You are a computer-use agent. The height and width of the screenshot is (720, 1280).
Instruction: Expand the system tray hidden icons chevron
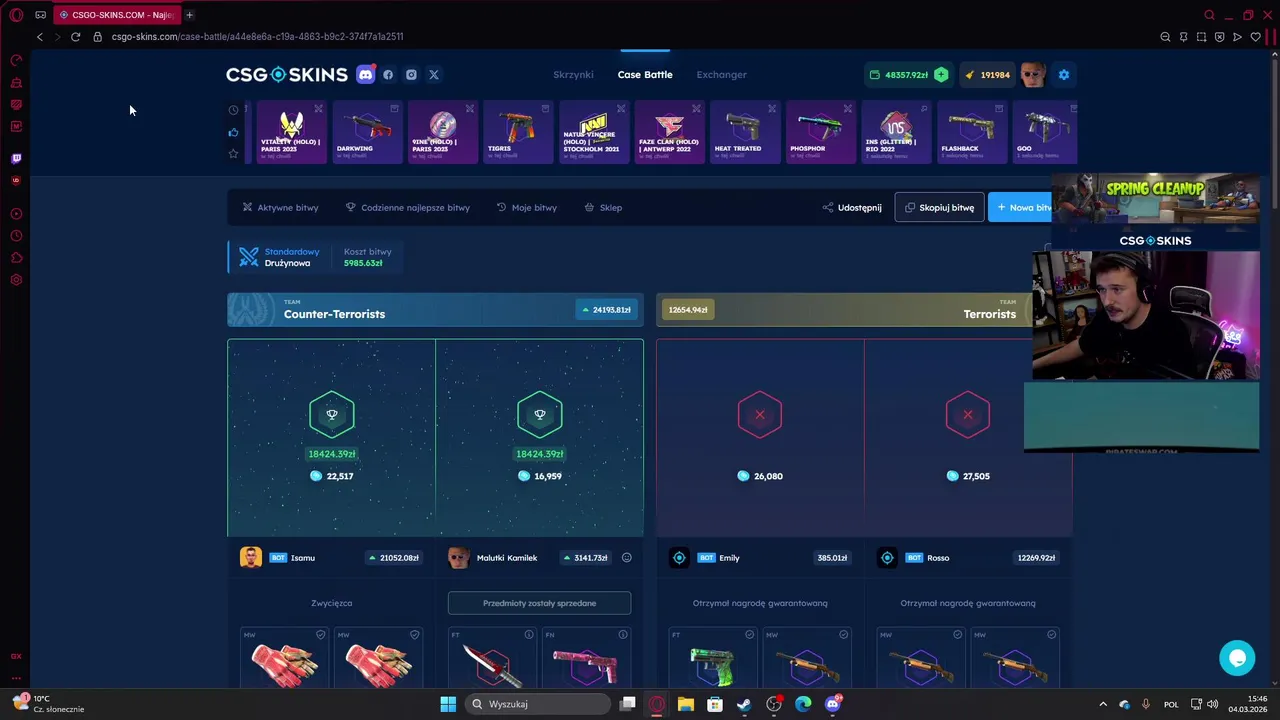tap(1103, 704)
